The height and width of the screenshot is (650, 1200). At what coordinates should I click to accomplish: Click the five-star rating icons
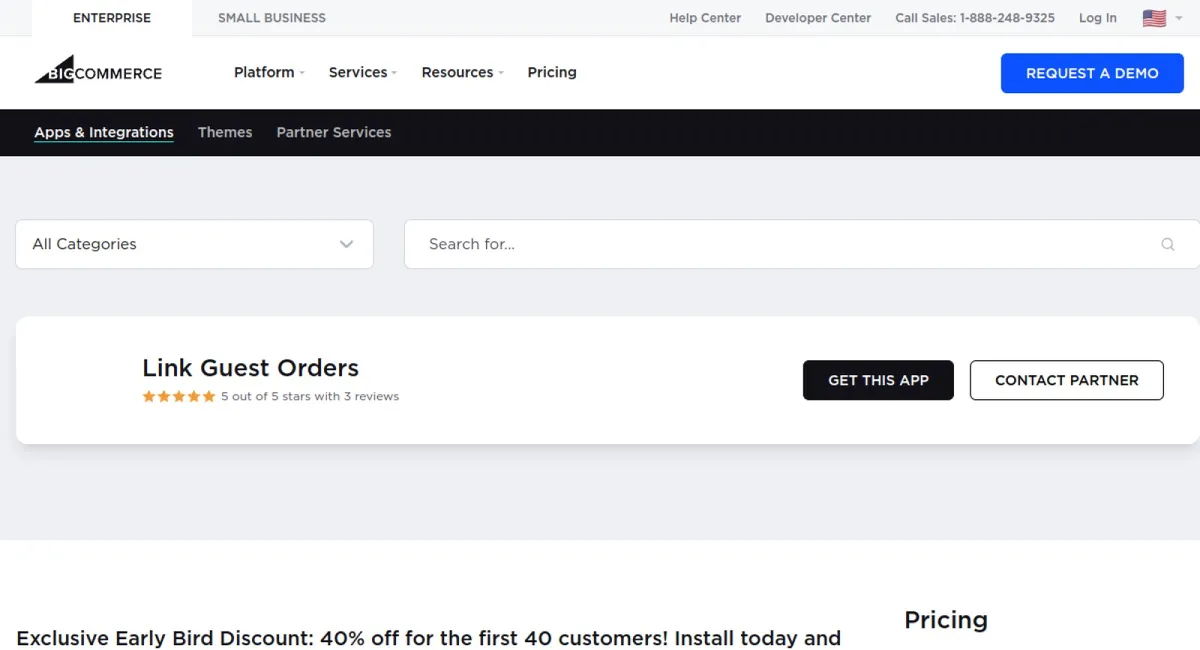click(x=179, y=396)
